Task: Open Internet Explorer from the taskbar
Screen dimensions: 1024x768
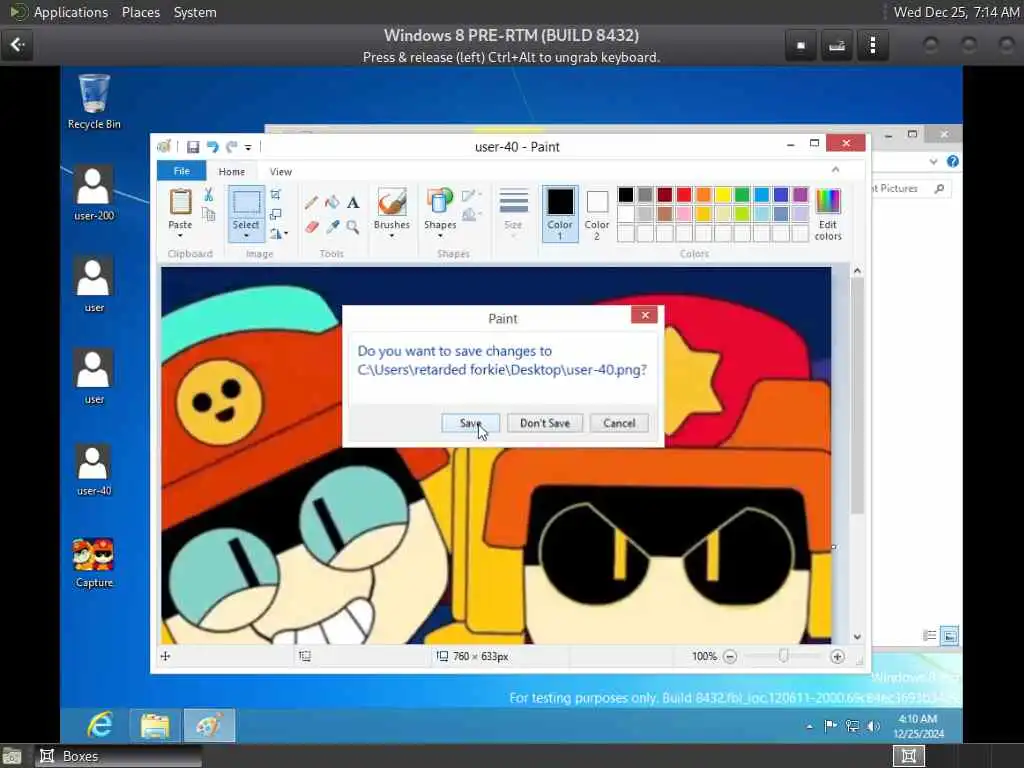Action: tap(100, 725)
